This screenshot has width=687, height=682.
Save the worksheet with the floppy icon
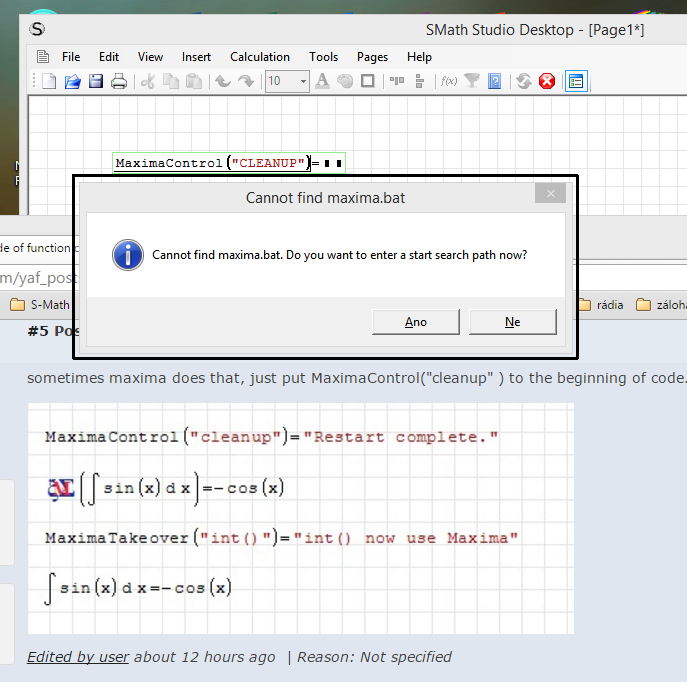click(x=96, y=82)
